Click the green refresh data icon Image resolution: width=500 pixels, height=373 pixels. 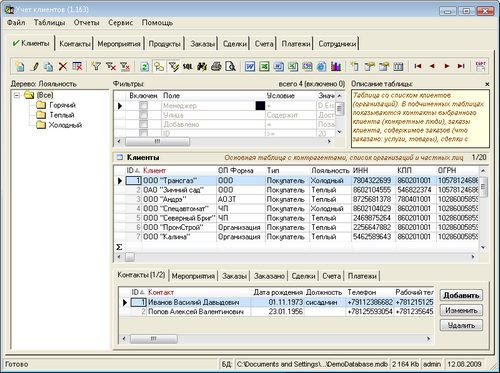[144, 66]
